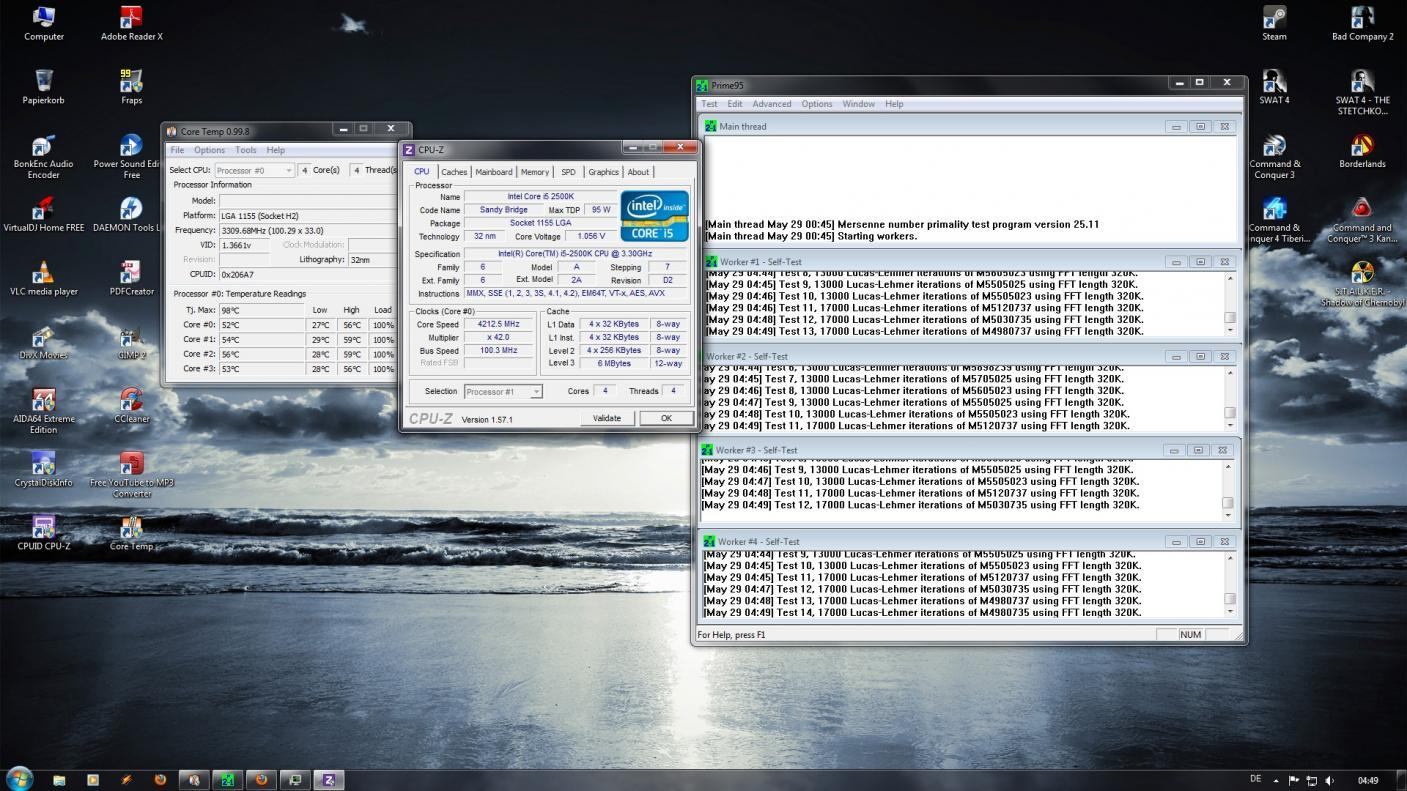Open Prime95 Help menu

(894, 104)
